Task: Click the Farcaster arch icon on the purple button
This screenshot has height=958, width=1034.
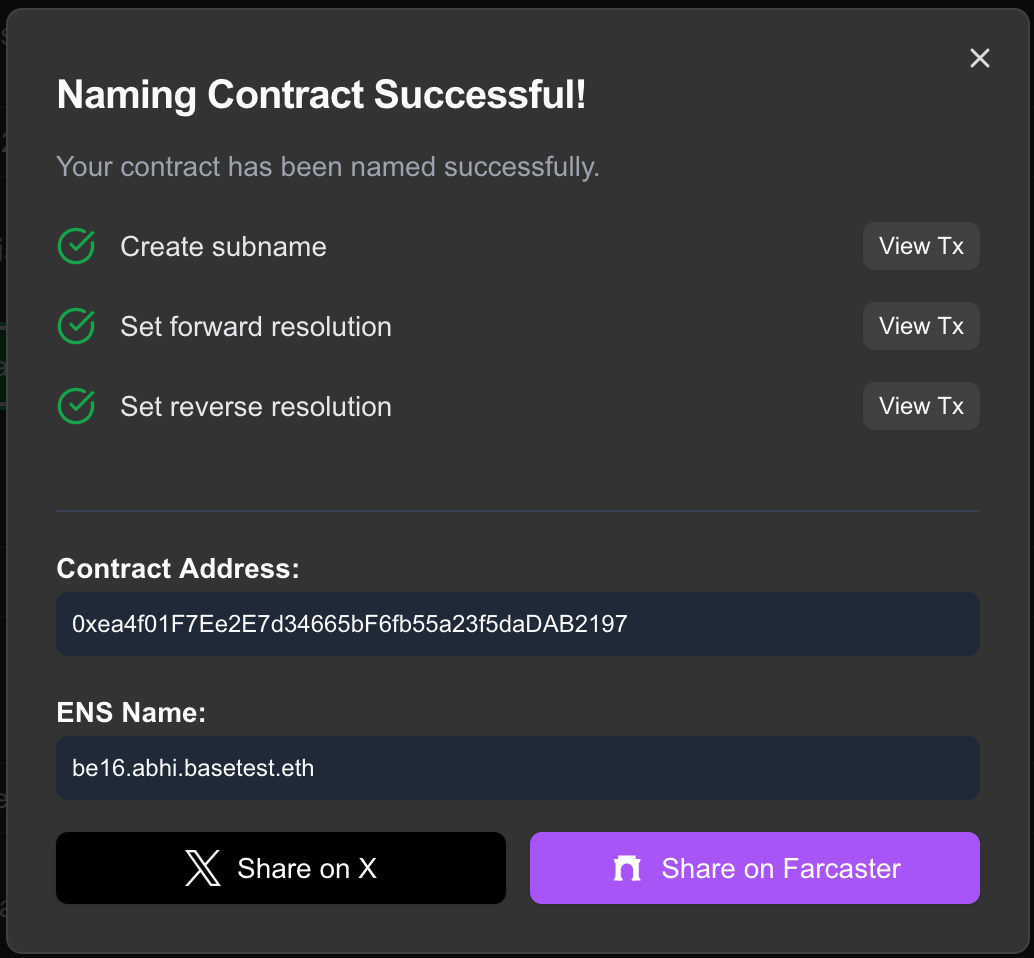Action: 627,868
